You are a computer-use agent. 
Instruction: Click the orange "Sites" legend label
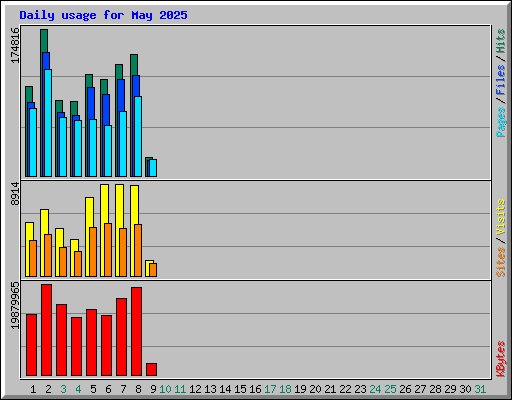[x=501, y=262]
